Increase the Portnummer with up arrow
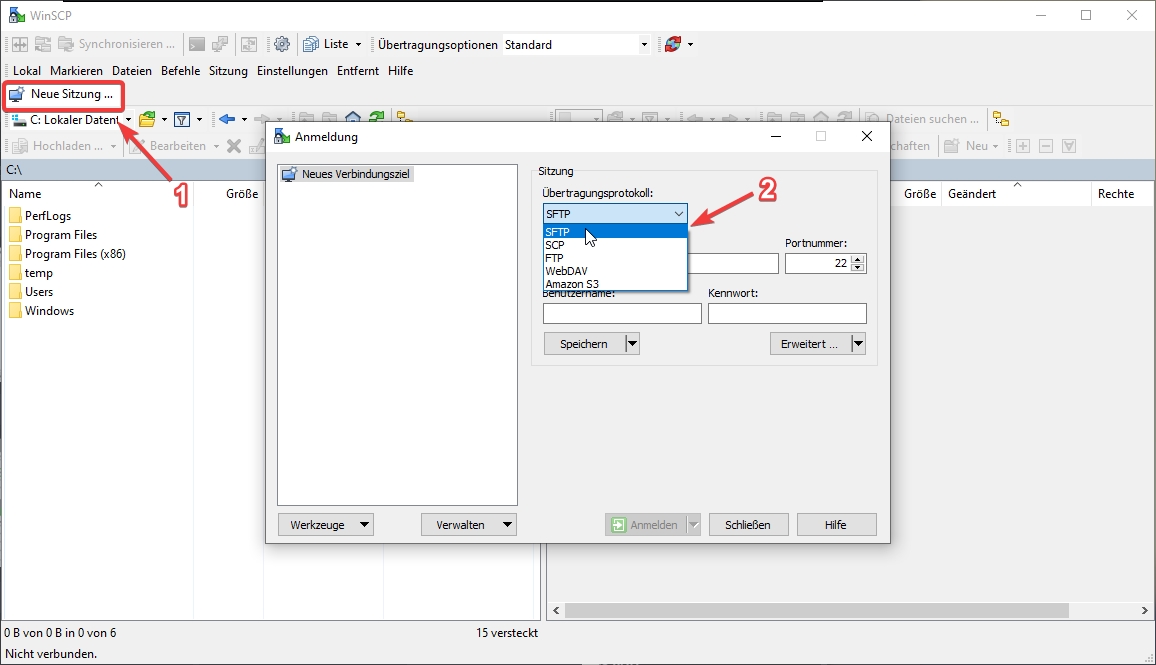Viewport: 1156px width, 665px height. click(x=859, y=259)
